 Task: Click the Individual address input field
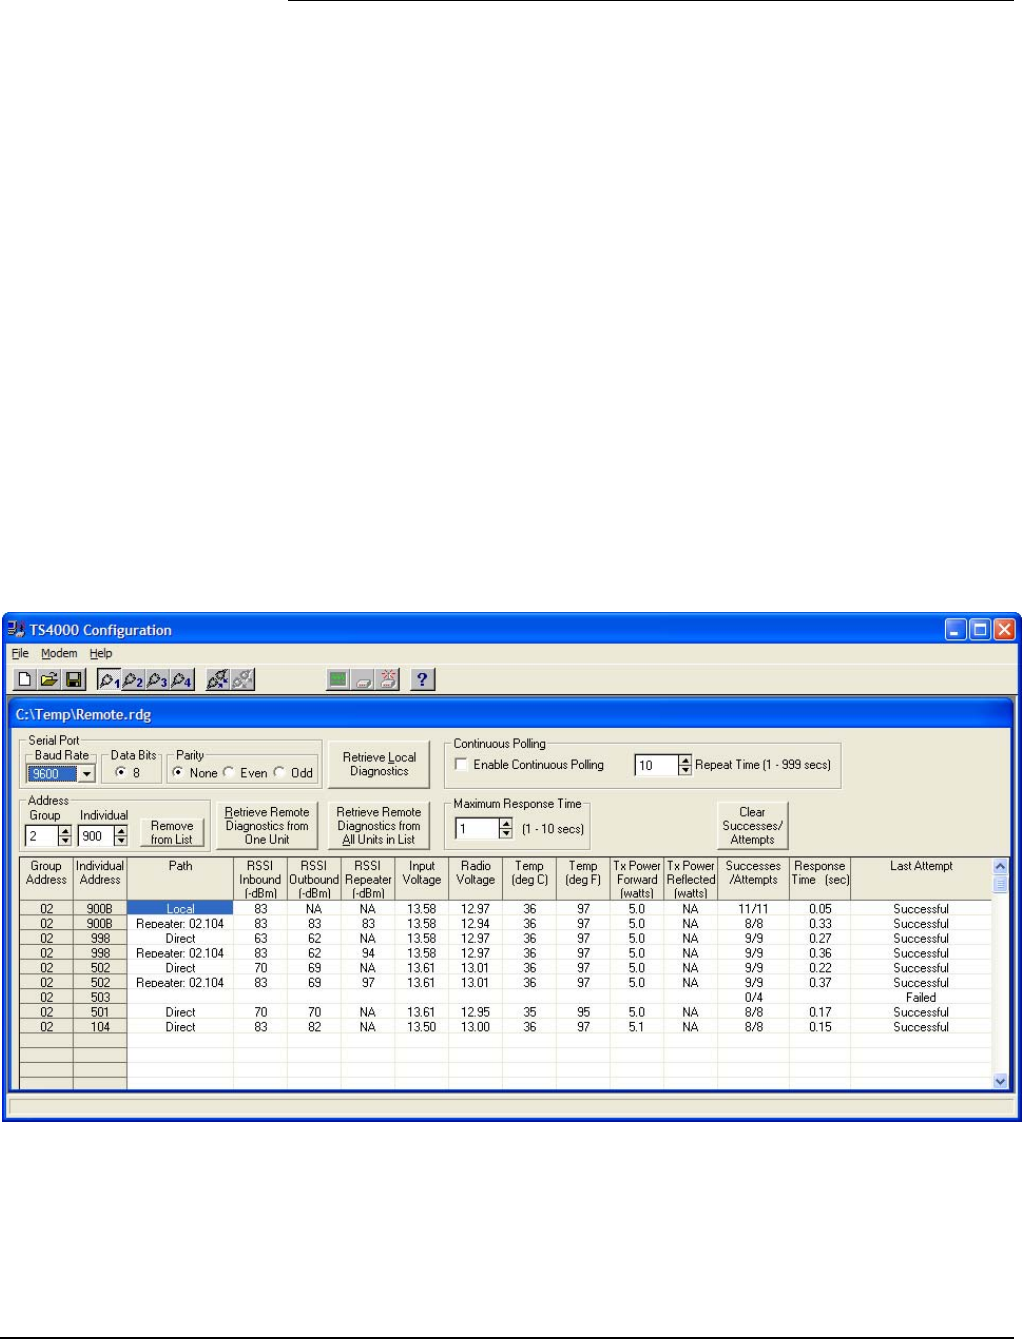pos(96,836)
